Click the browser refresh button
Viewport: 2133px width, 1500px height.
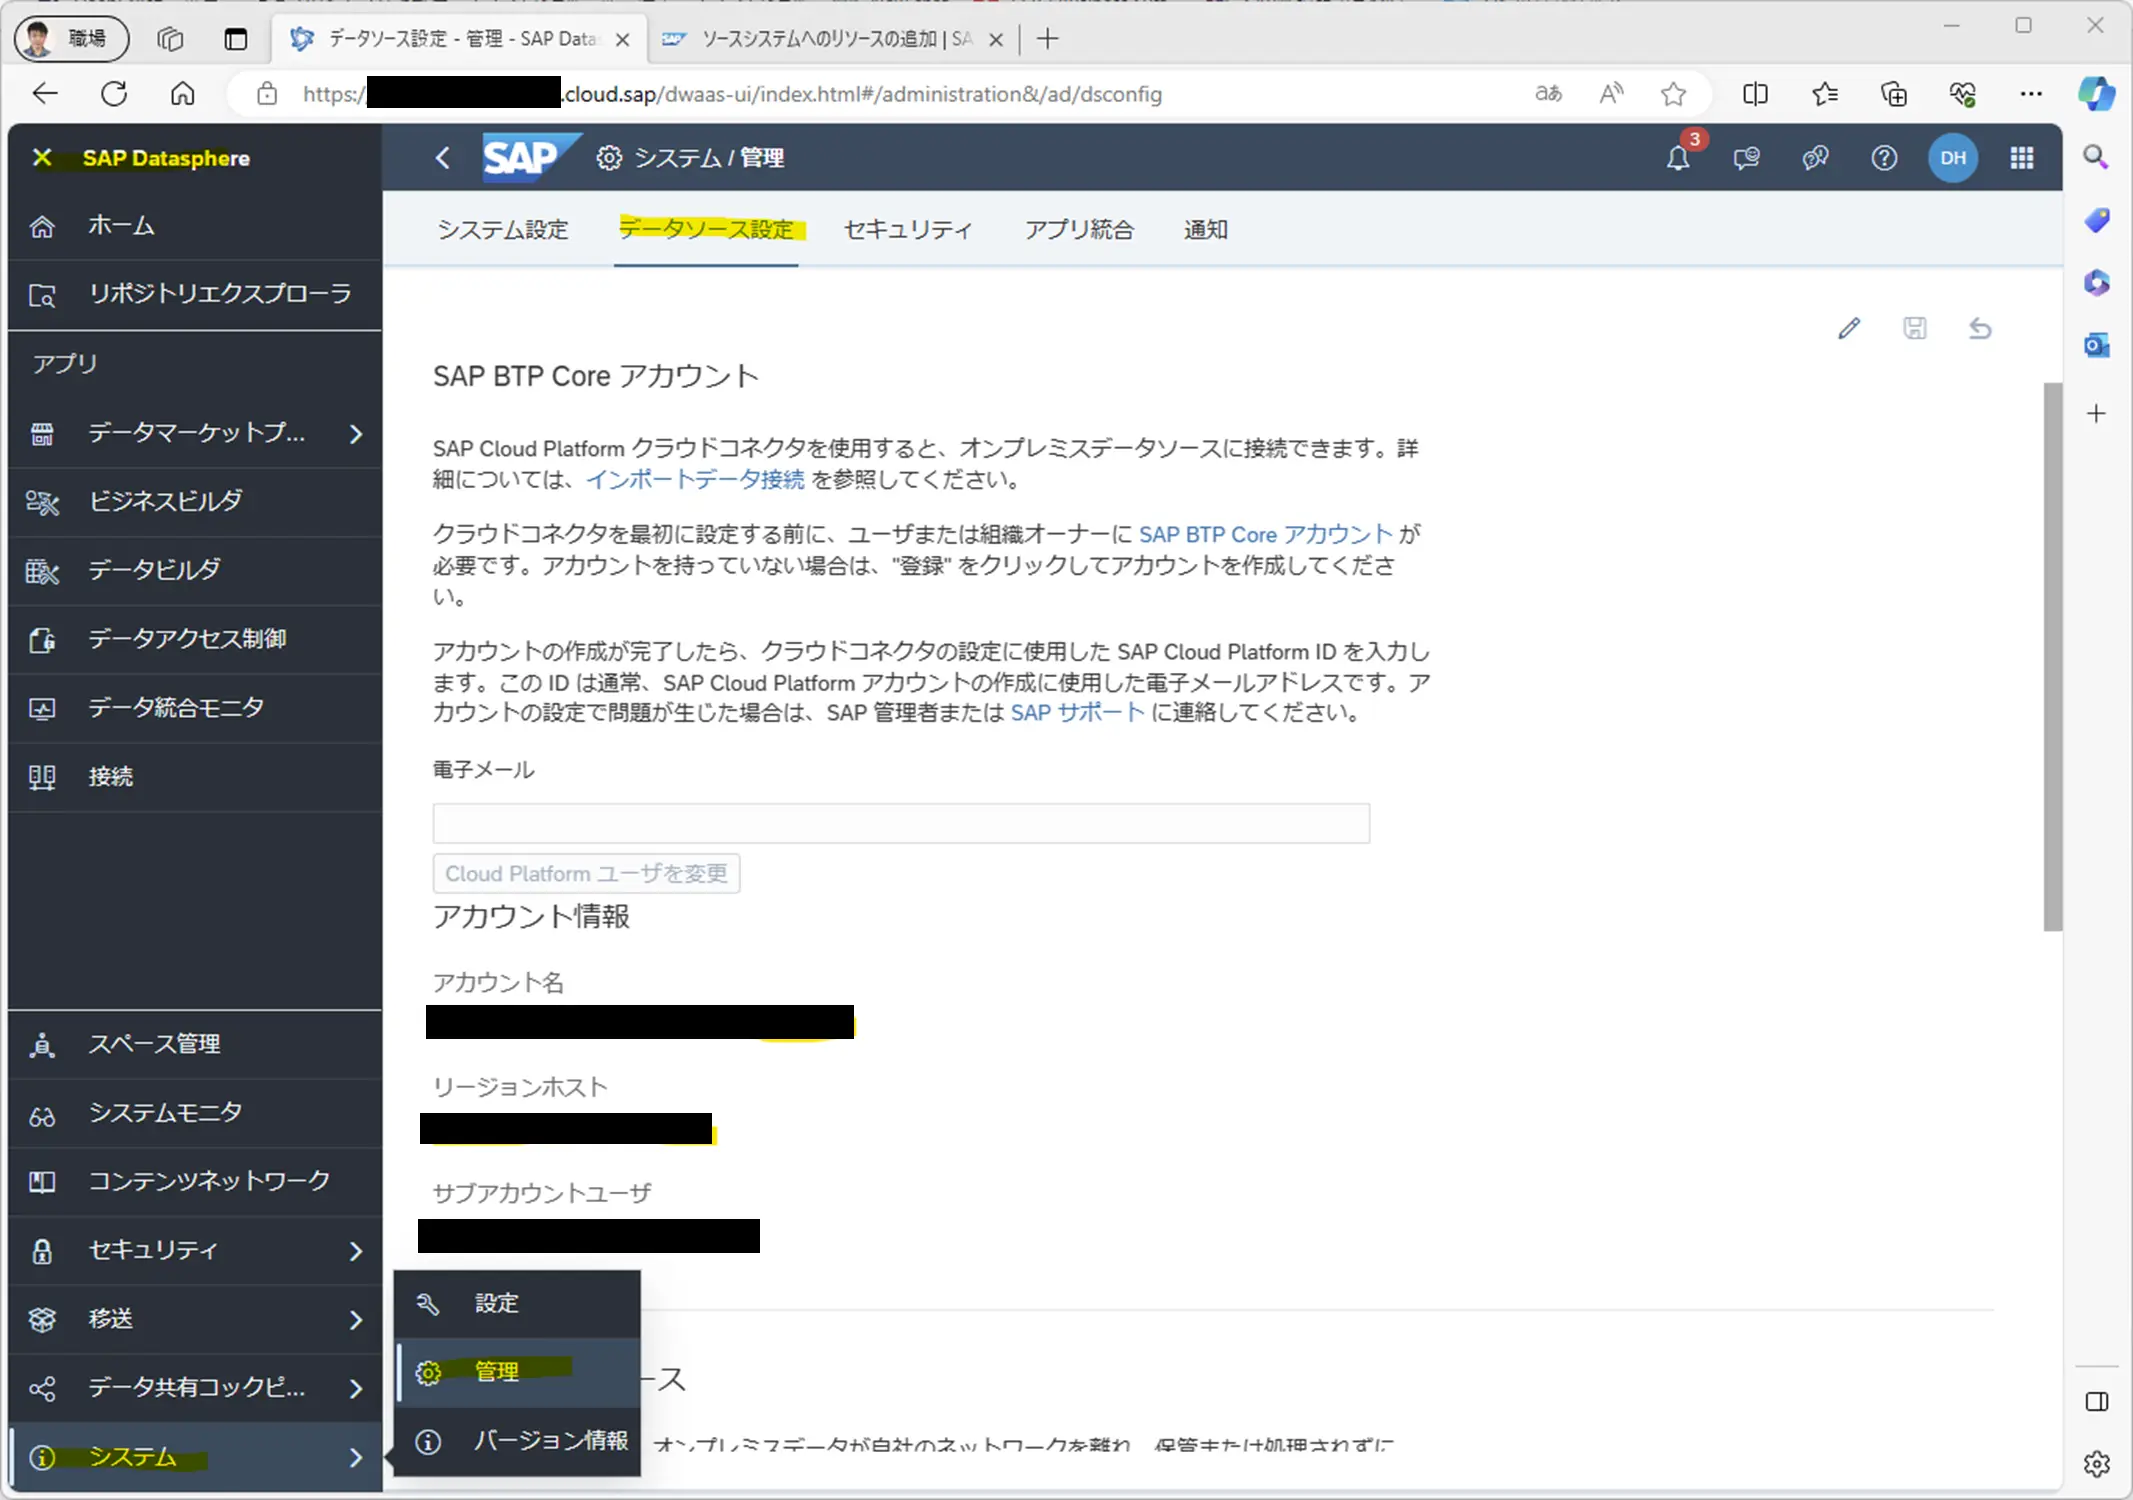pos(114,94)
